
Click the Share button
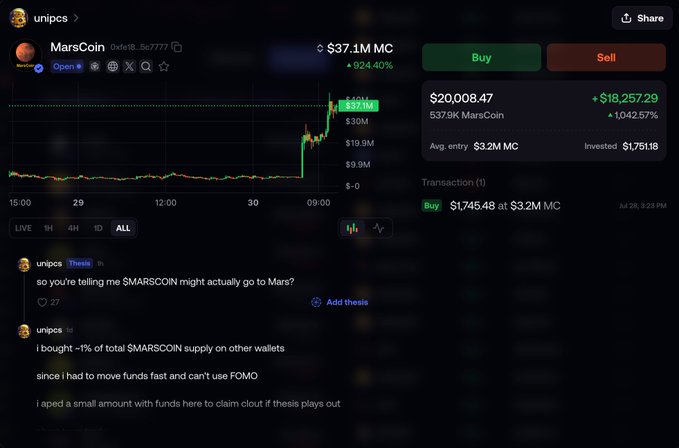642,18
